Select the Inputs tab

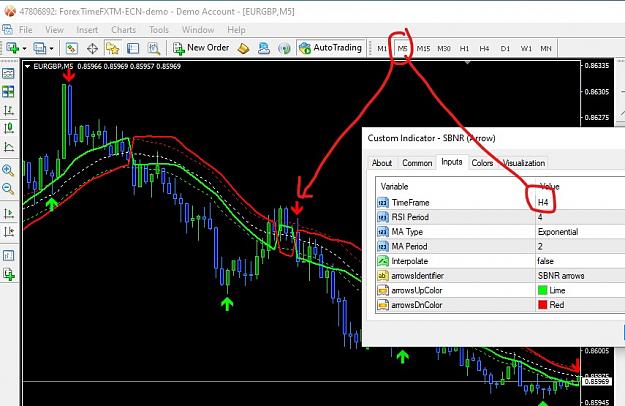[452, 162]
